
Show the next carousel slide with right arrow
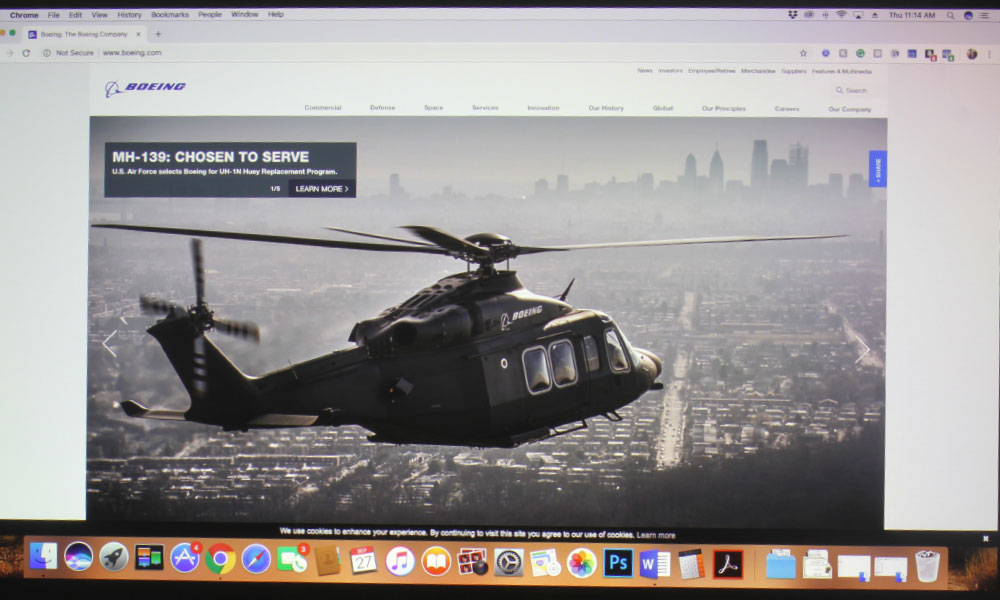coord(861,349)
